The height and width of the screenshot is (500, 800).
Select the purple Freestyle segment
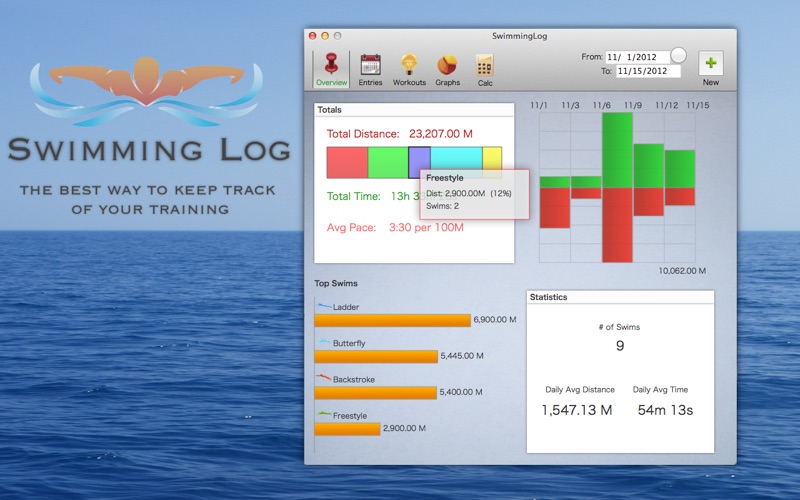click(x=419, y=160)
